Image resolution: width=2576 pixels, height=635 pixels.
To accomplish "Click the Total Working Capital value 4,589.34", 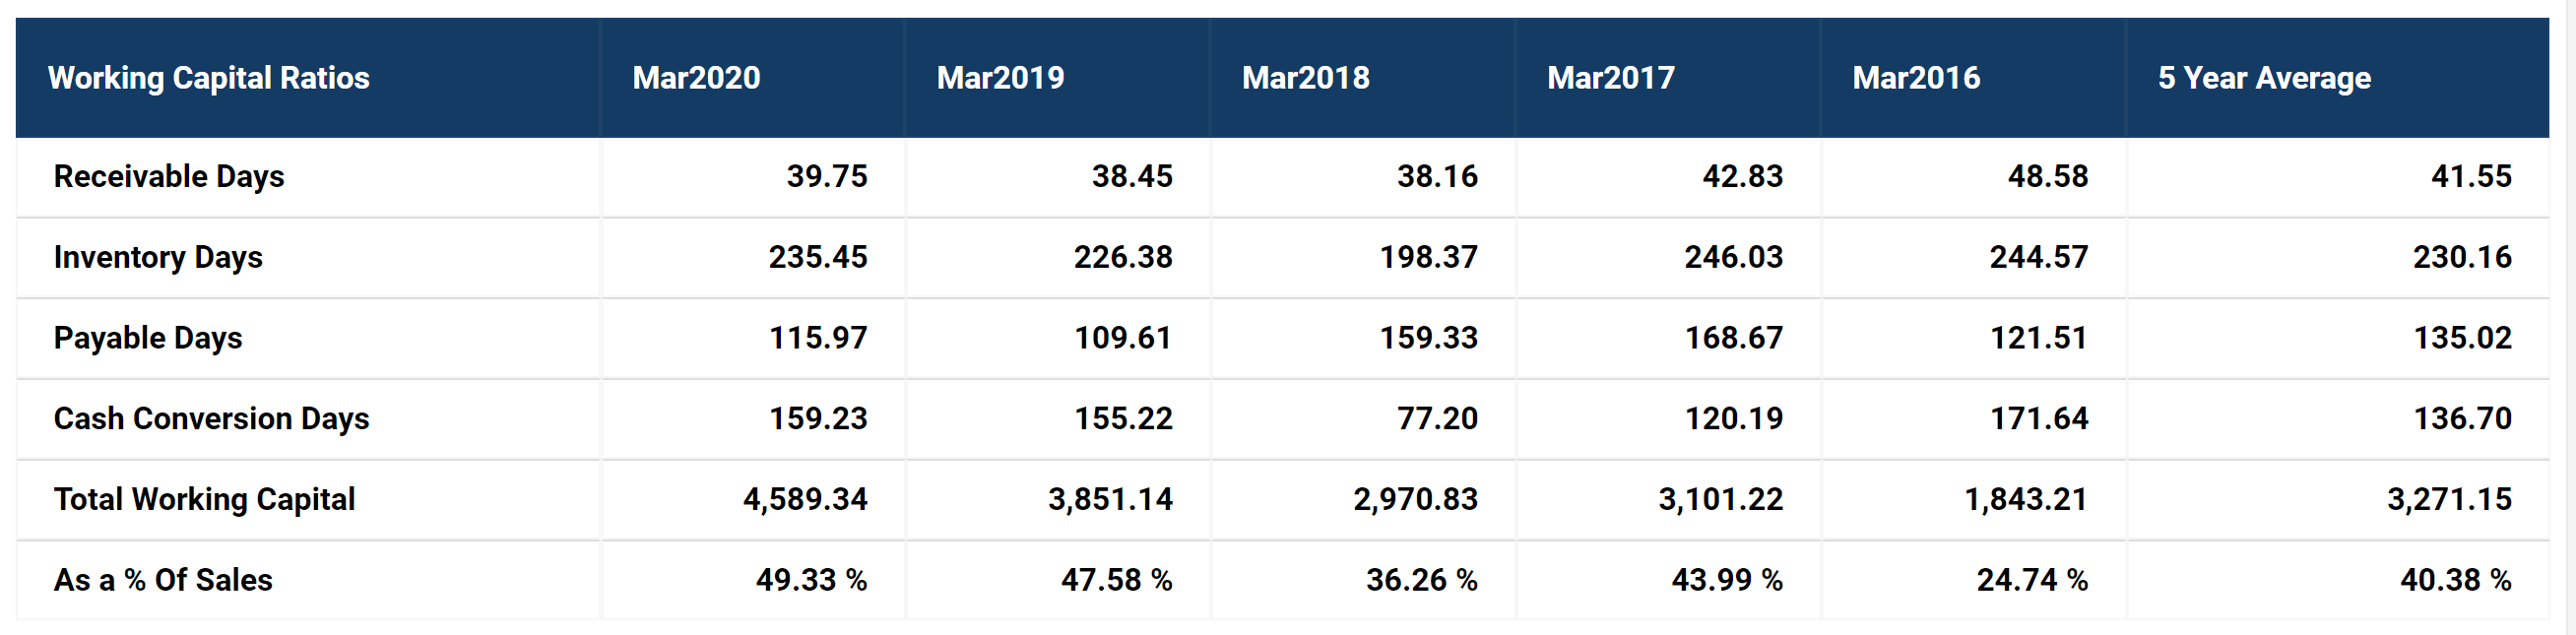I will click(x=805, y=499).
